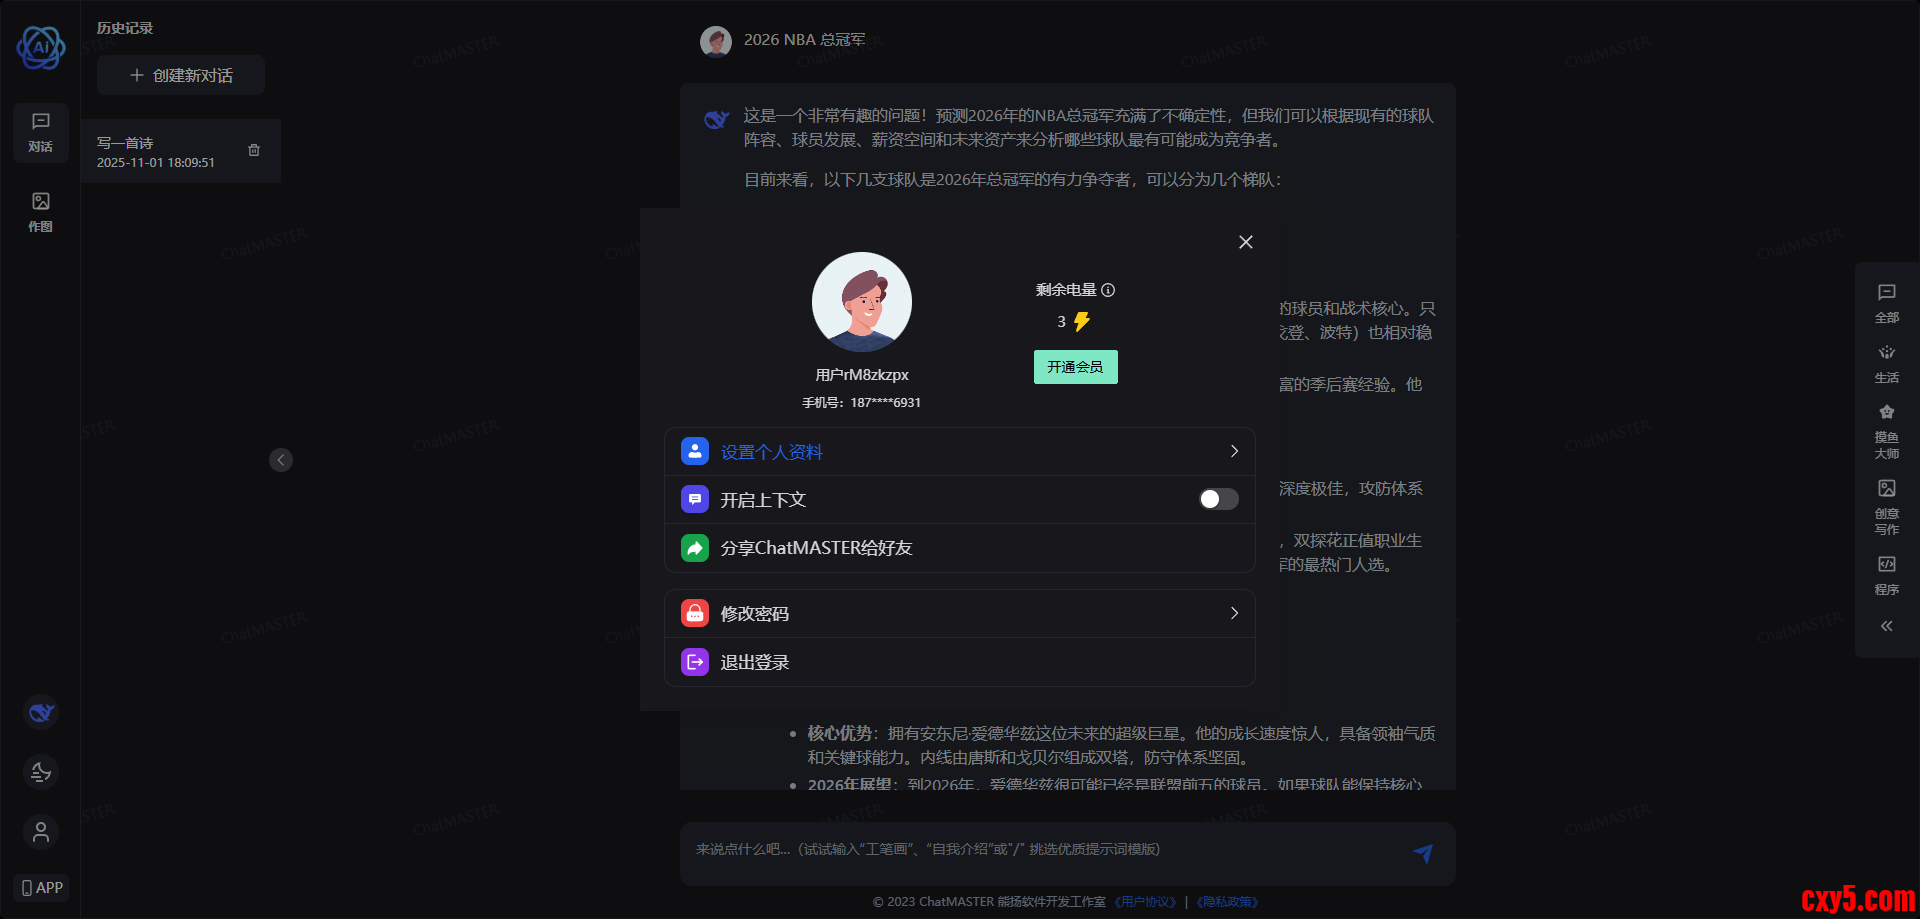Select the 写一首诗 history conversation
This screenshot has width=1920, height=919.
point(180,151)
